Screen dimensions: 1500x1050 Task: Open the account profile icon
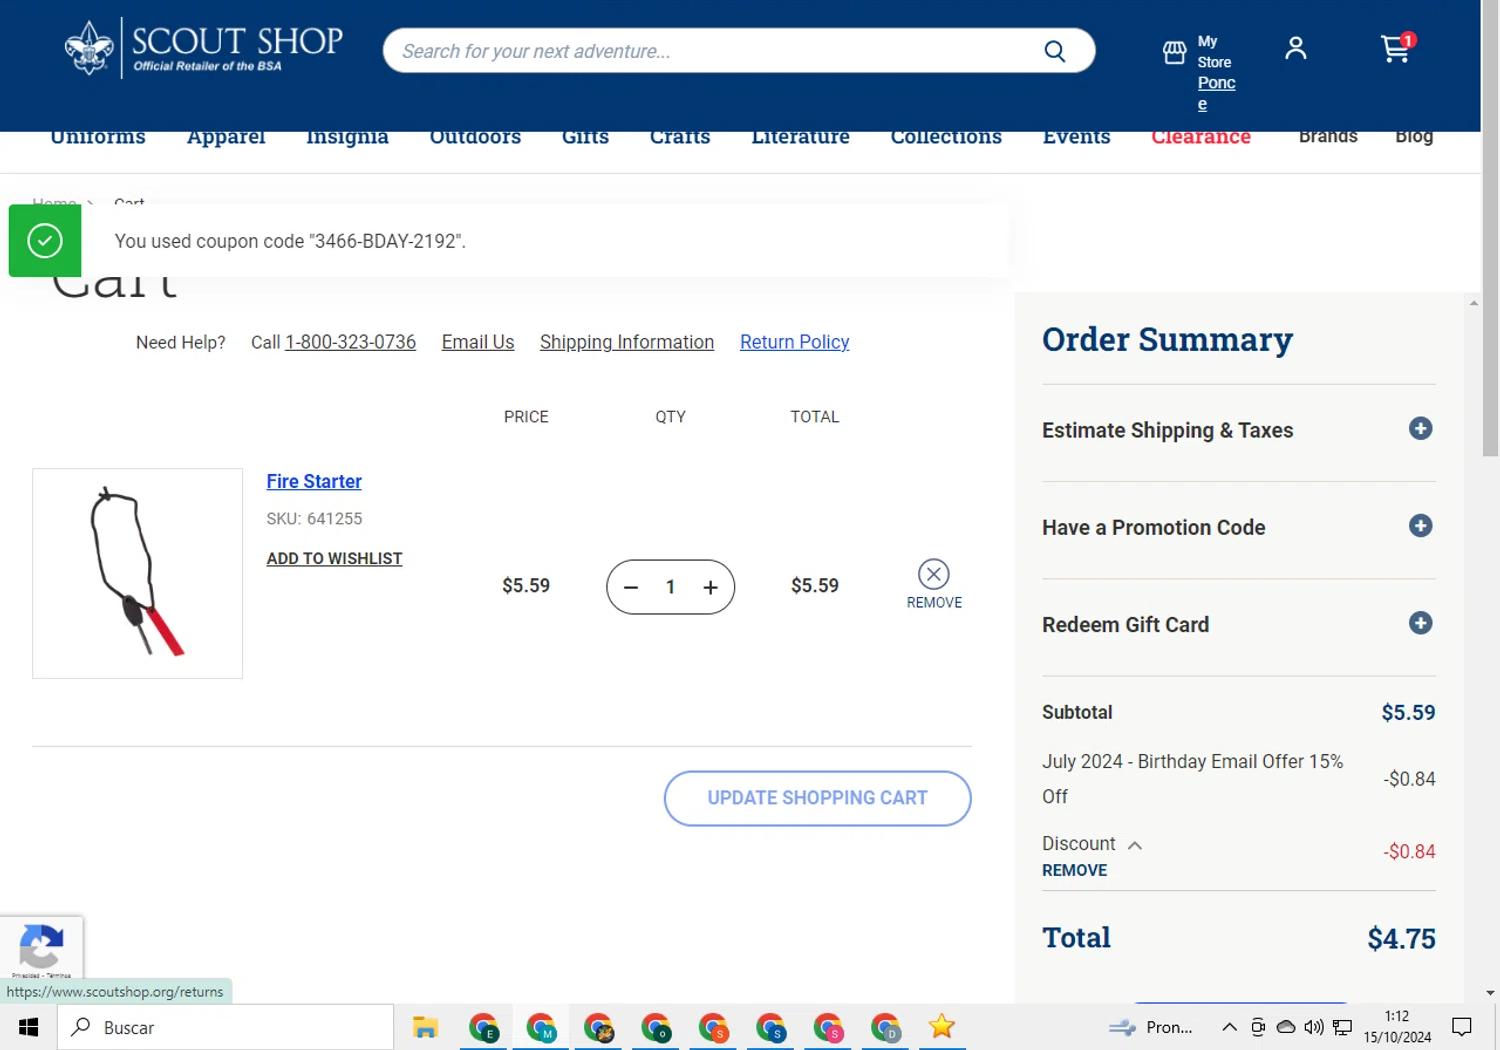click(1295, 48)
